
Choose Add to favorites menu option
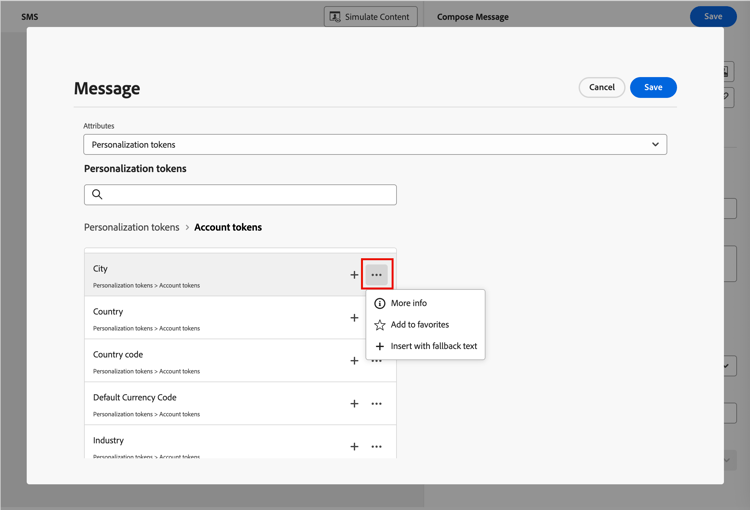coord(419,325)
